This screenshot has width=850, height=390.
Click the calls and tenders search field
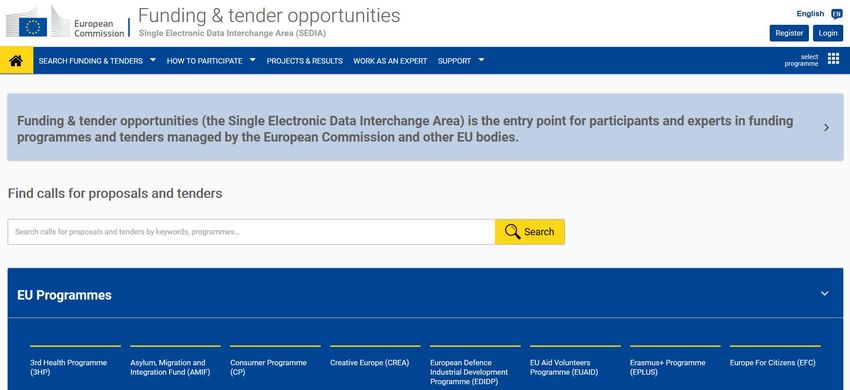point(252,232)
